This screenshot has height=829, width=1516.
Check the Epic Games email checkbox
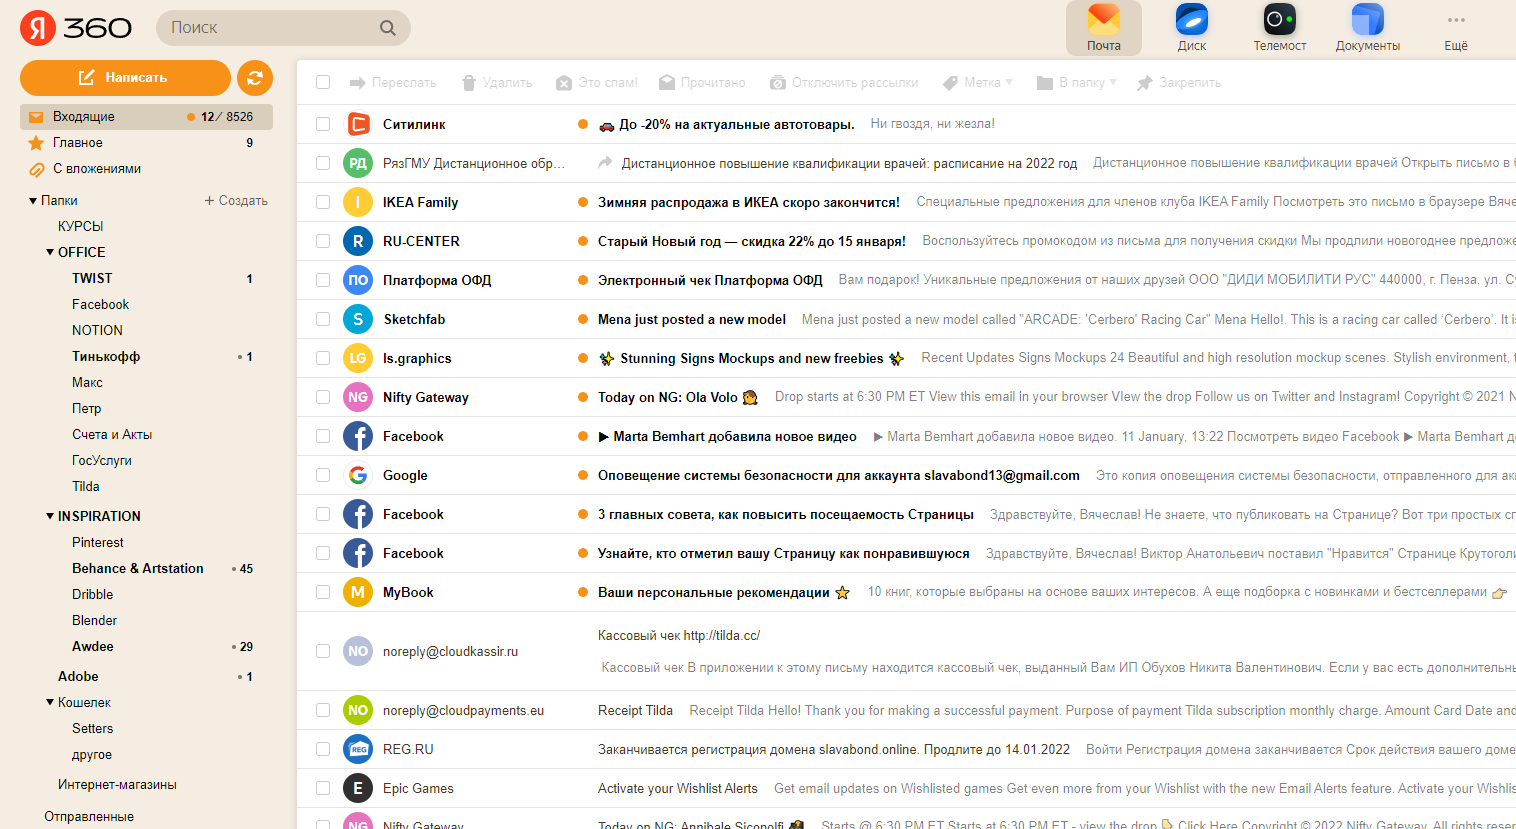tap(323, 788)
